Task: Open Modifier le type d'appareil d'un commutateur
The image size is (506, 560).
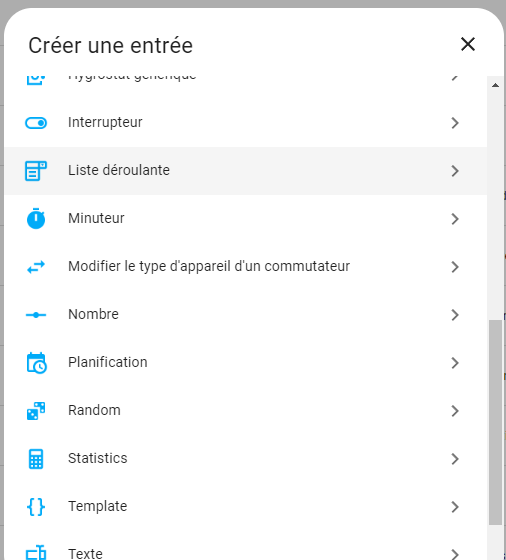Action: (x=246, y=267)
